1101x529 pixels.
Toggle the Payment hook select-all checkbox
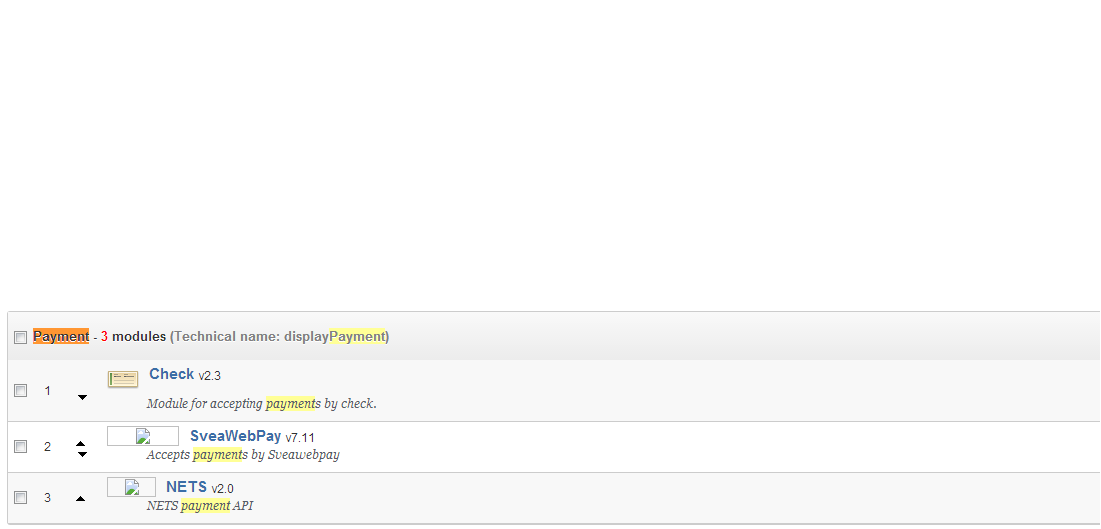tap(20, 338)
